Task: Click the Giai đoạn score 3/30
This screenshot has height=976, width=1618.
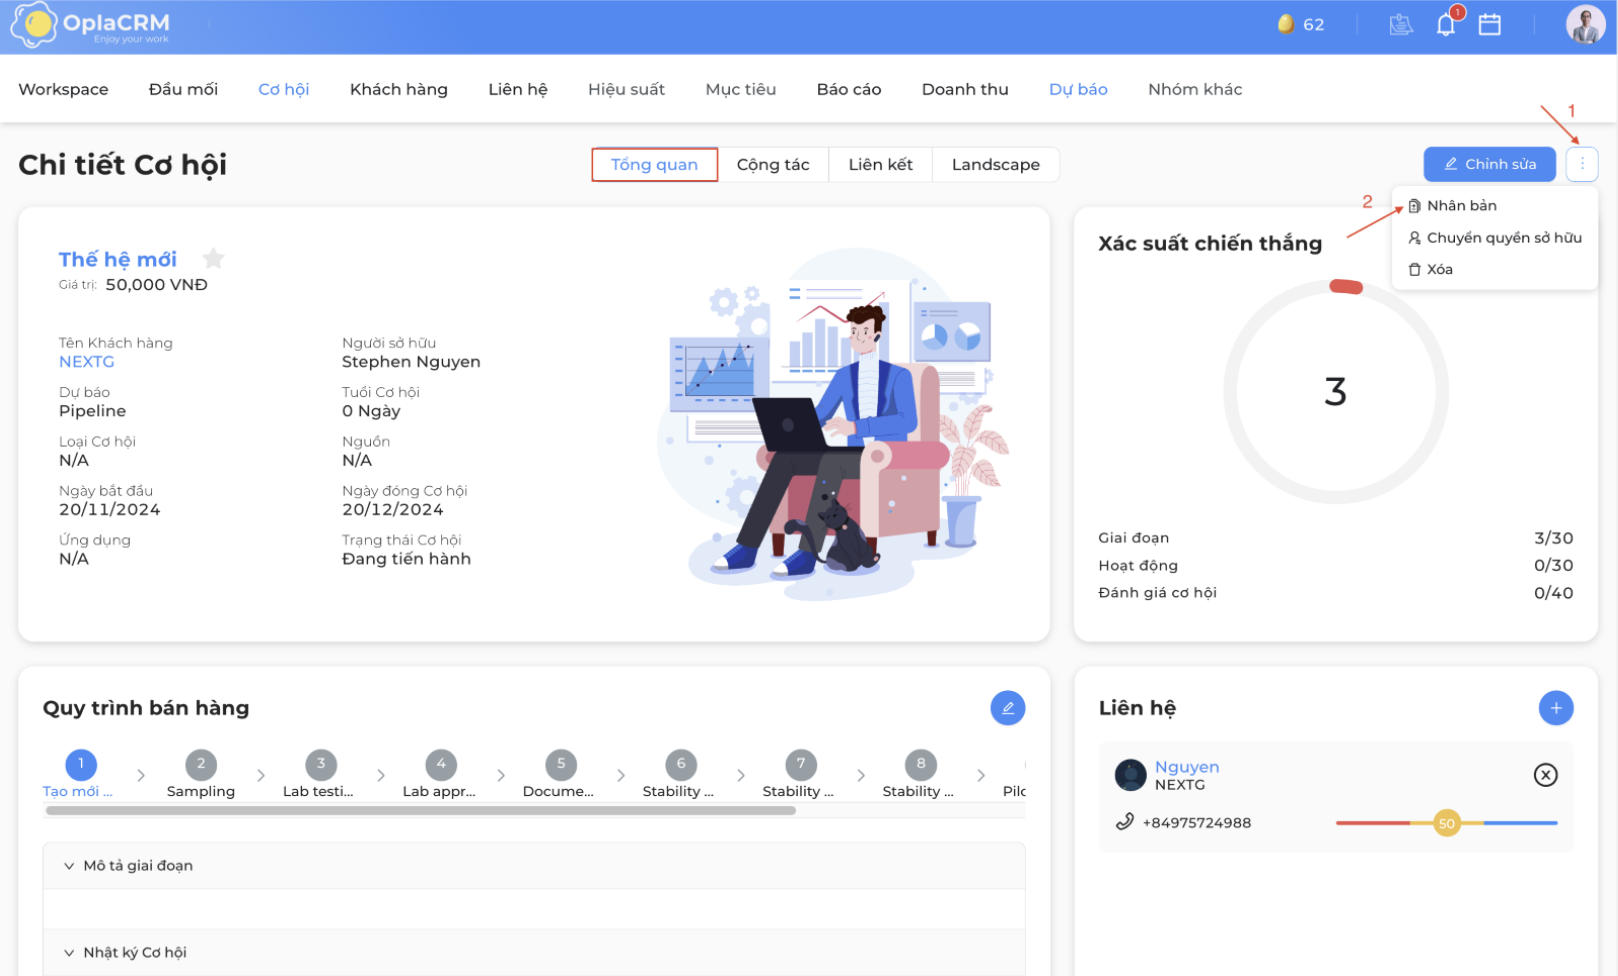Action: click(1554, 538)
